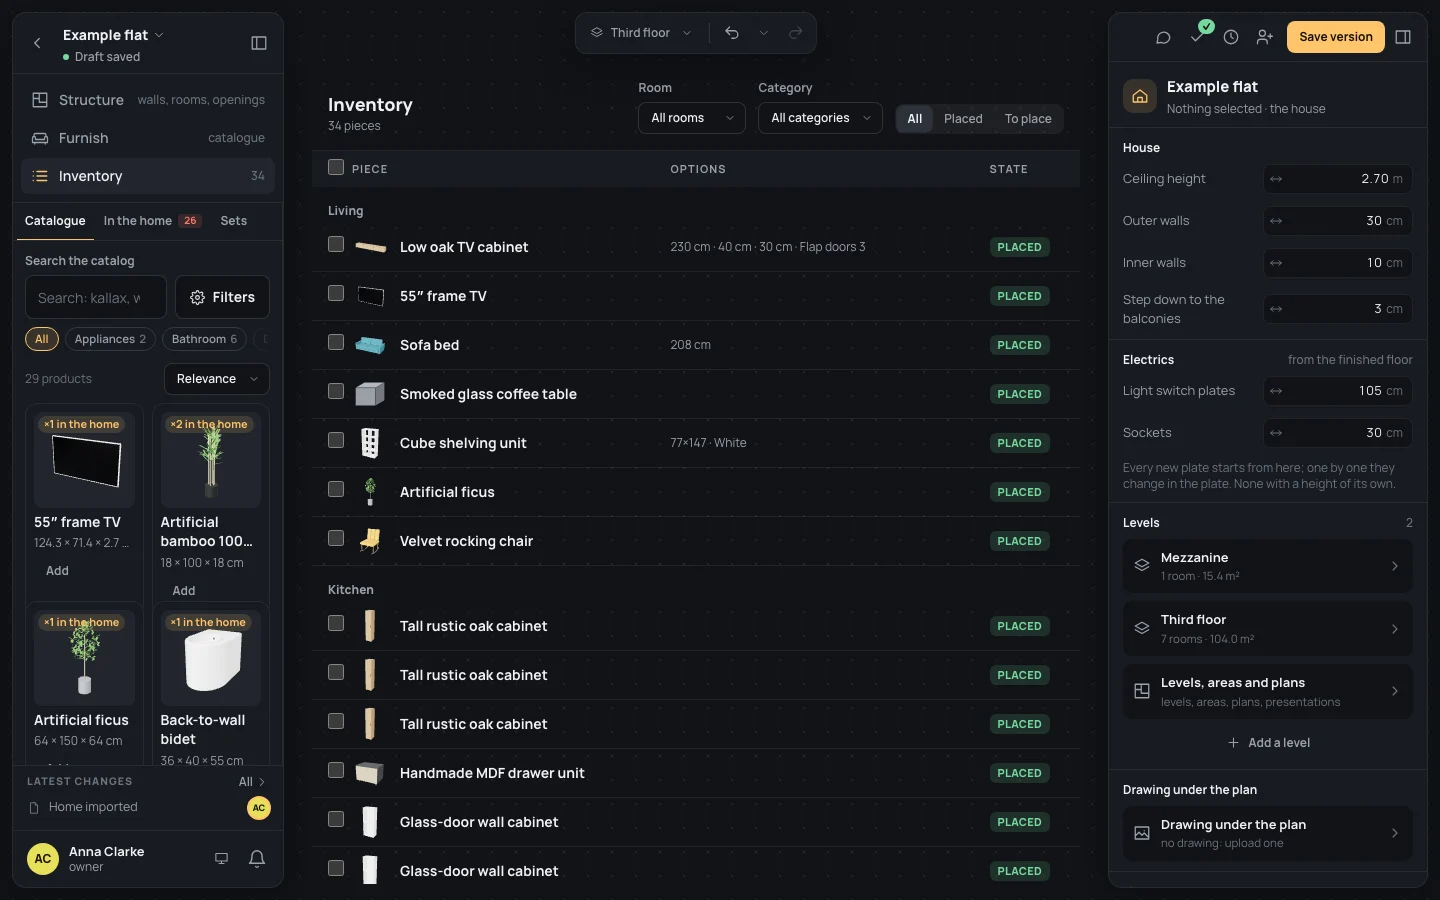
Task: Click the Velvet rocking chair item icon
Action: [370, 541]
